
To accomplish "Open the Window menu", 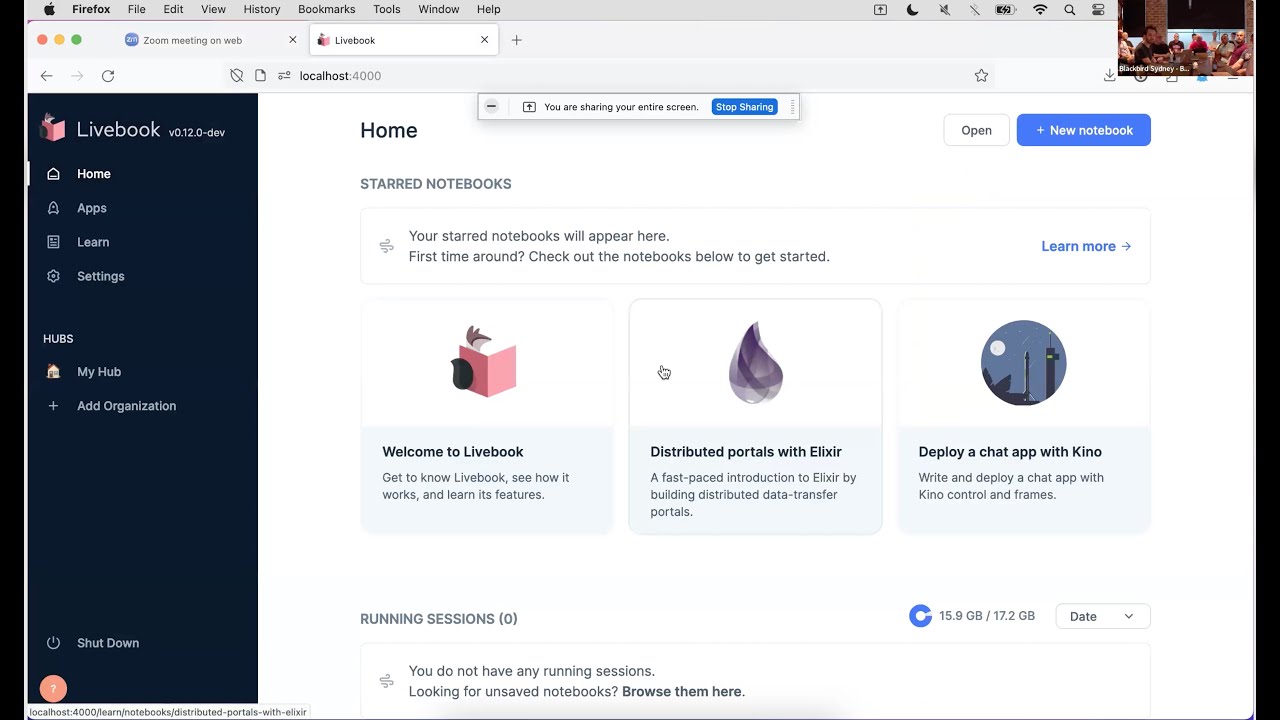I will point(439,9).
